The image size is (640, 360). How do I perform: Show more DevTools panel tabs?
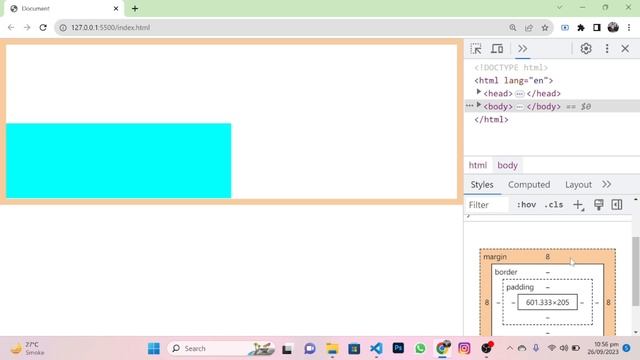coord(522,49)
